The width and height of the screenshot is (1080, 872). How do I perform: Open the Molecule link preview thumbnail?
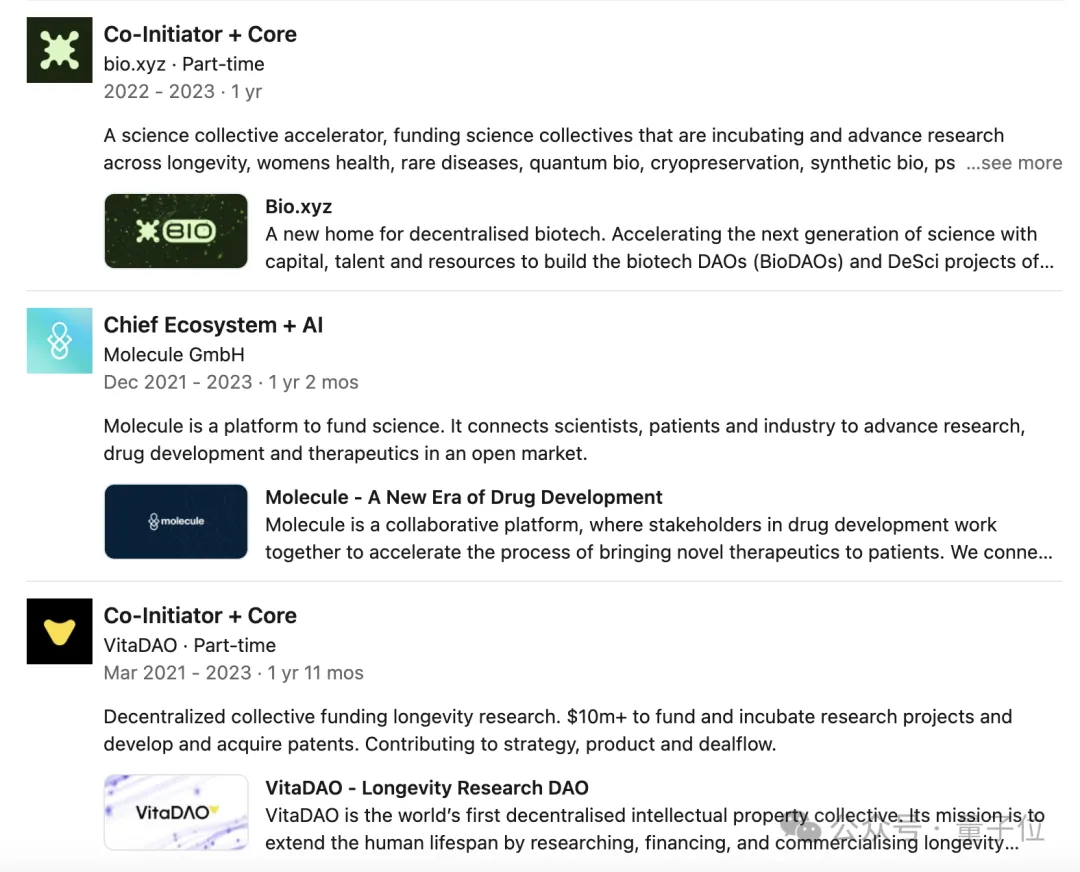coord(176,521)
